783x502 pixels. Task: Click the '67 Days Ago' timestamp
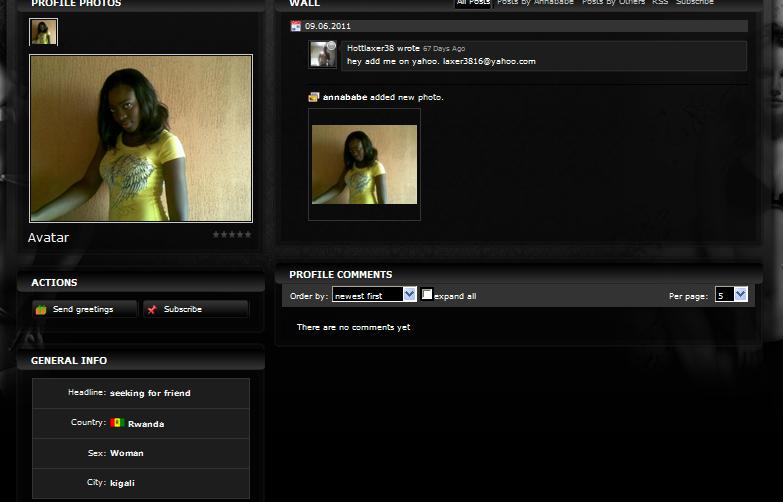444,48
